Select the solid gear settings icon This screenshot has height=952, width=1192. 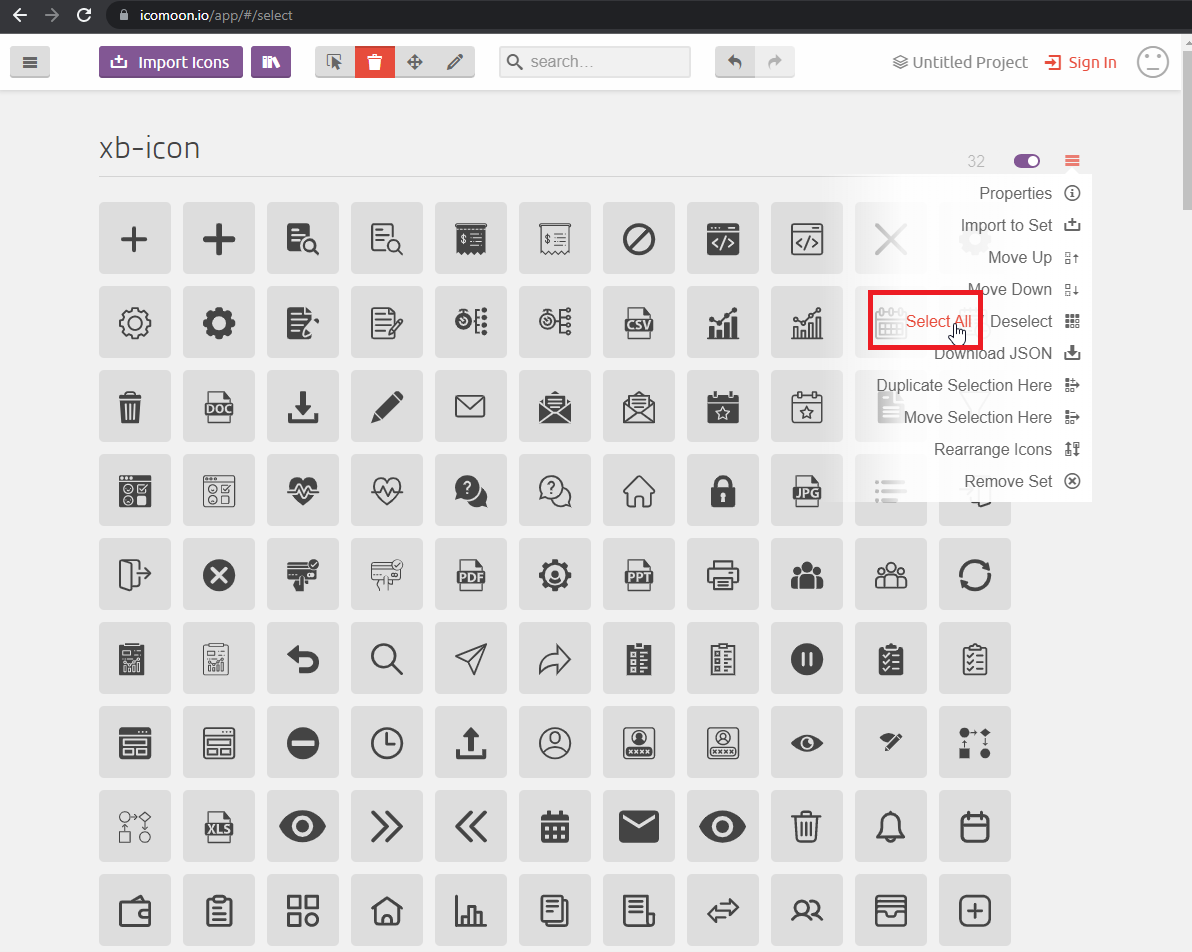click(219, 322)
